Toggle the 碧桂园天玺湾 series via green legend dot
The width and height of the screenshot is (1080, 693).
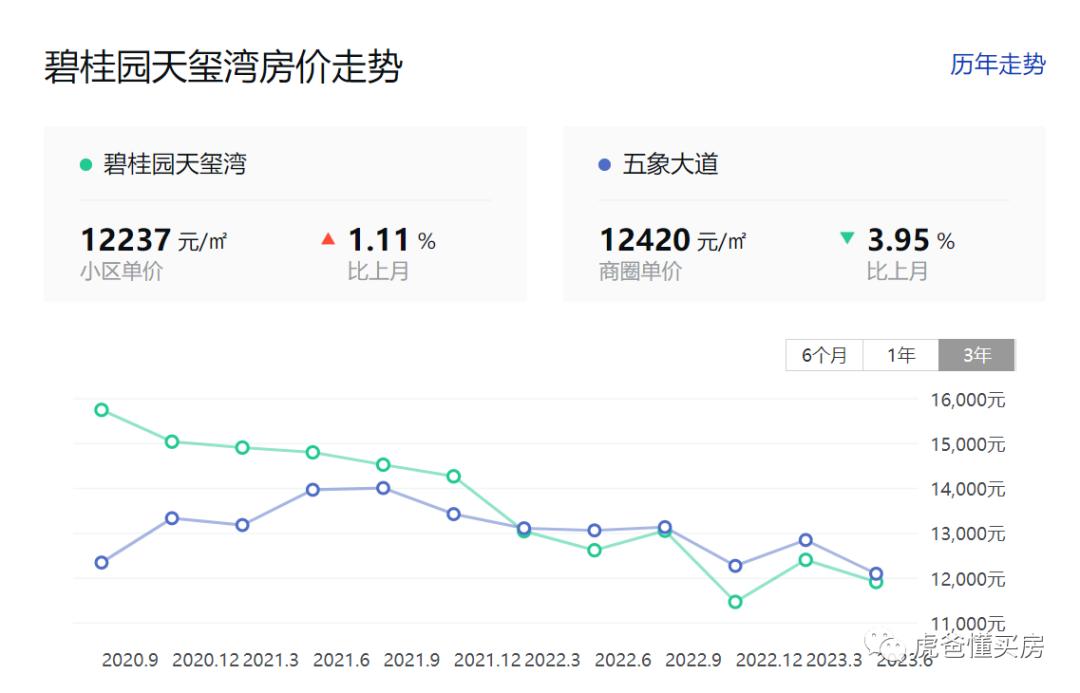coord(85,163)
